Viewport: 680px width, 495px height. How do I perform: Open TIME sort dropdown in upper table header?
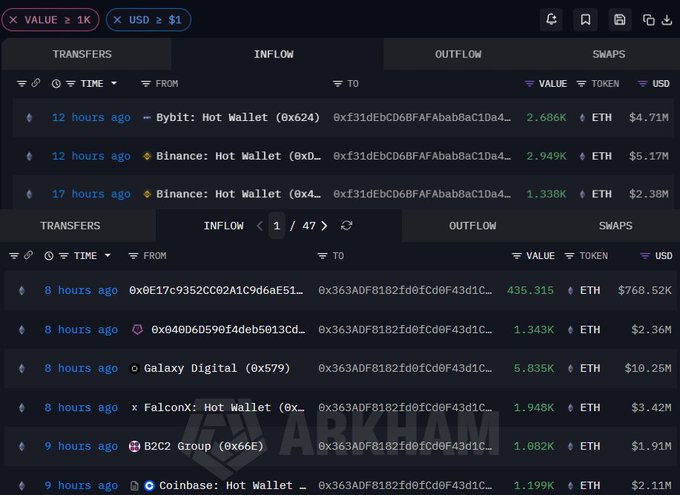click(114, 83)
